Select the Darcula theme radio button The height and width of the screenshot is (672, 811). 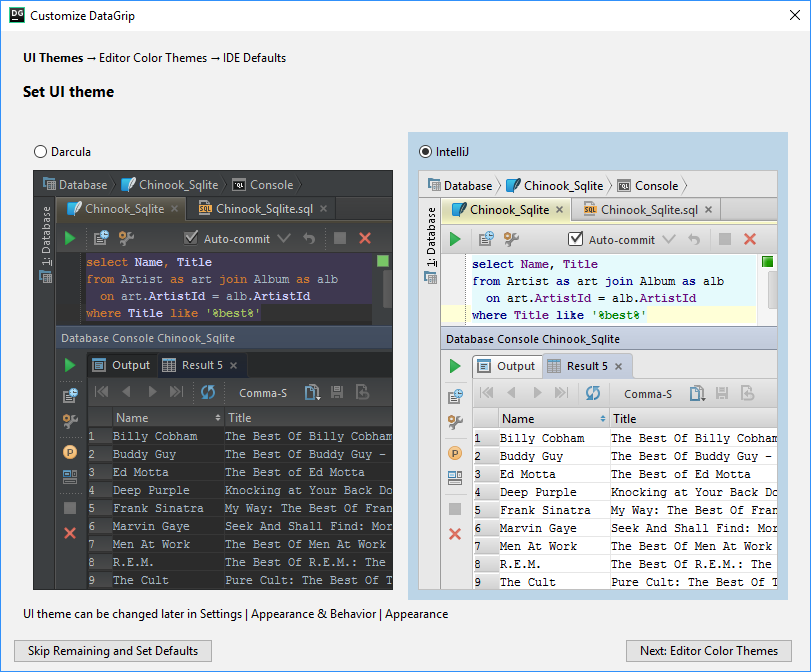(40, 152)
